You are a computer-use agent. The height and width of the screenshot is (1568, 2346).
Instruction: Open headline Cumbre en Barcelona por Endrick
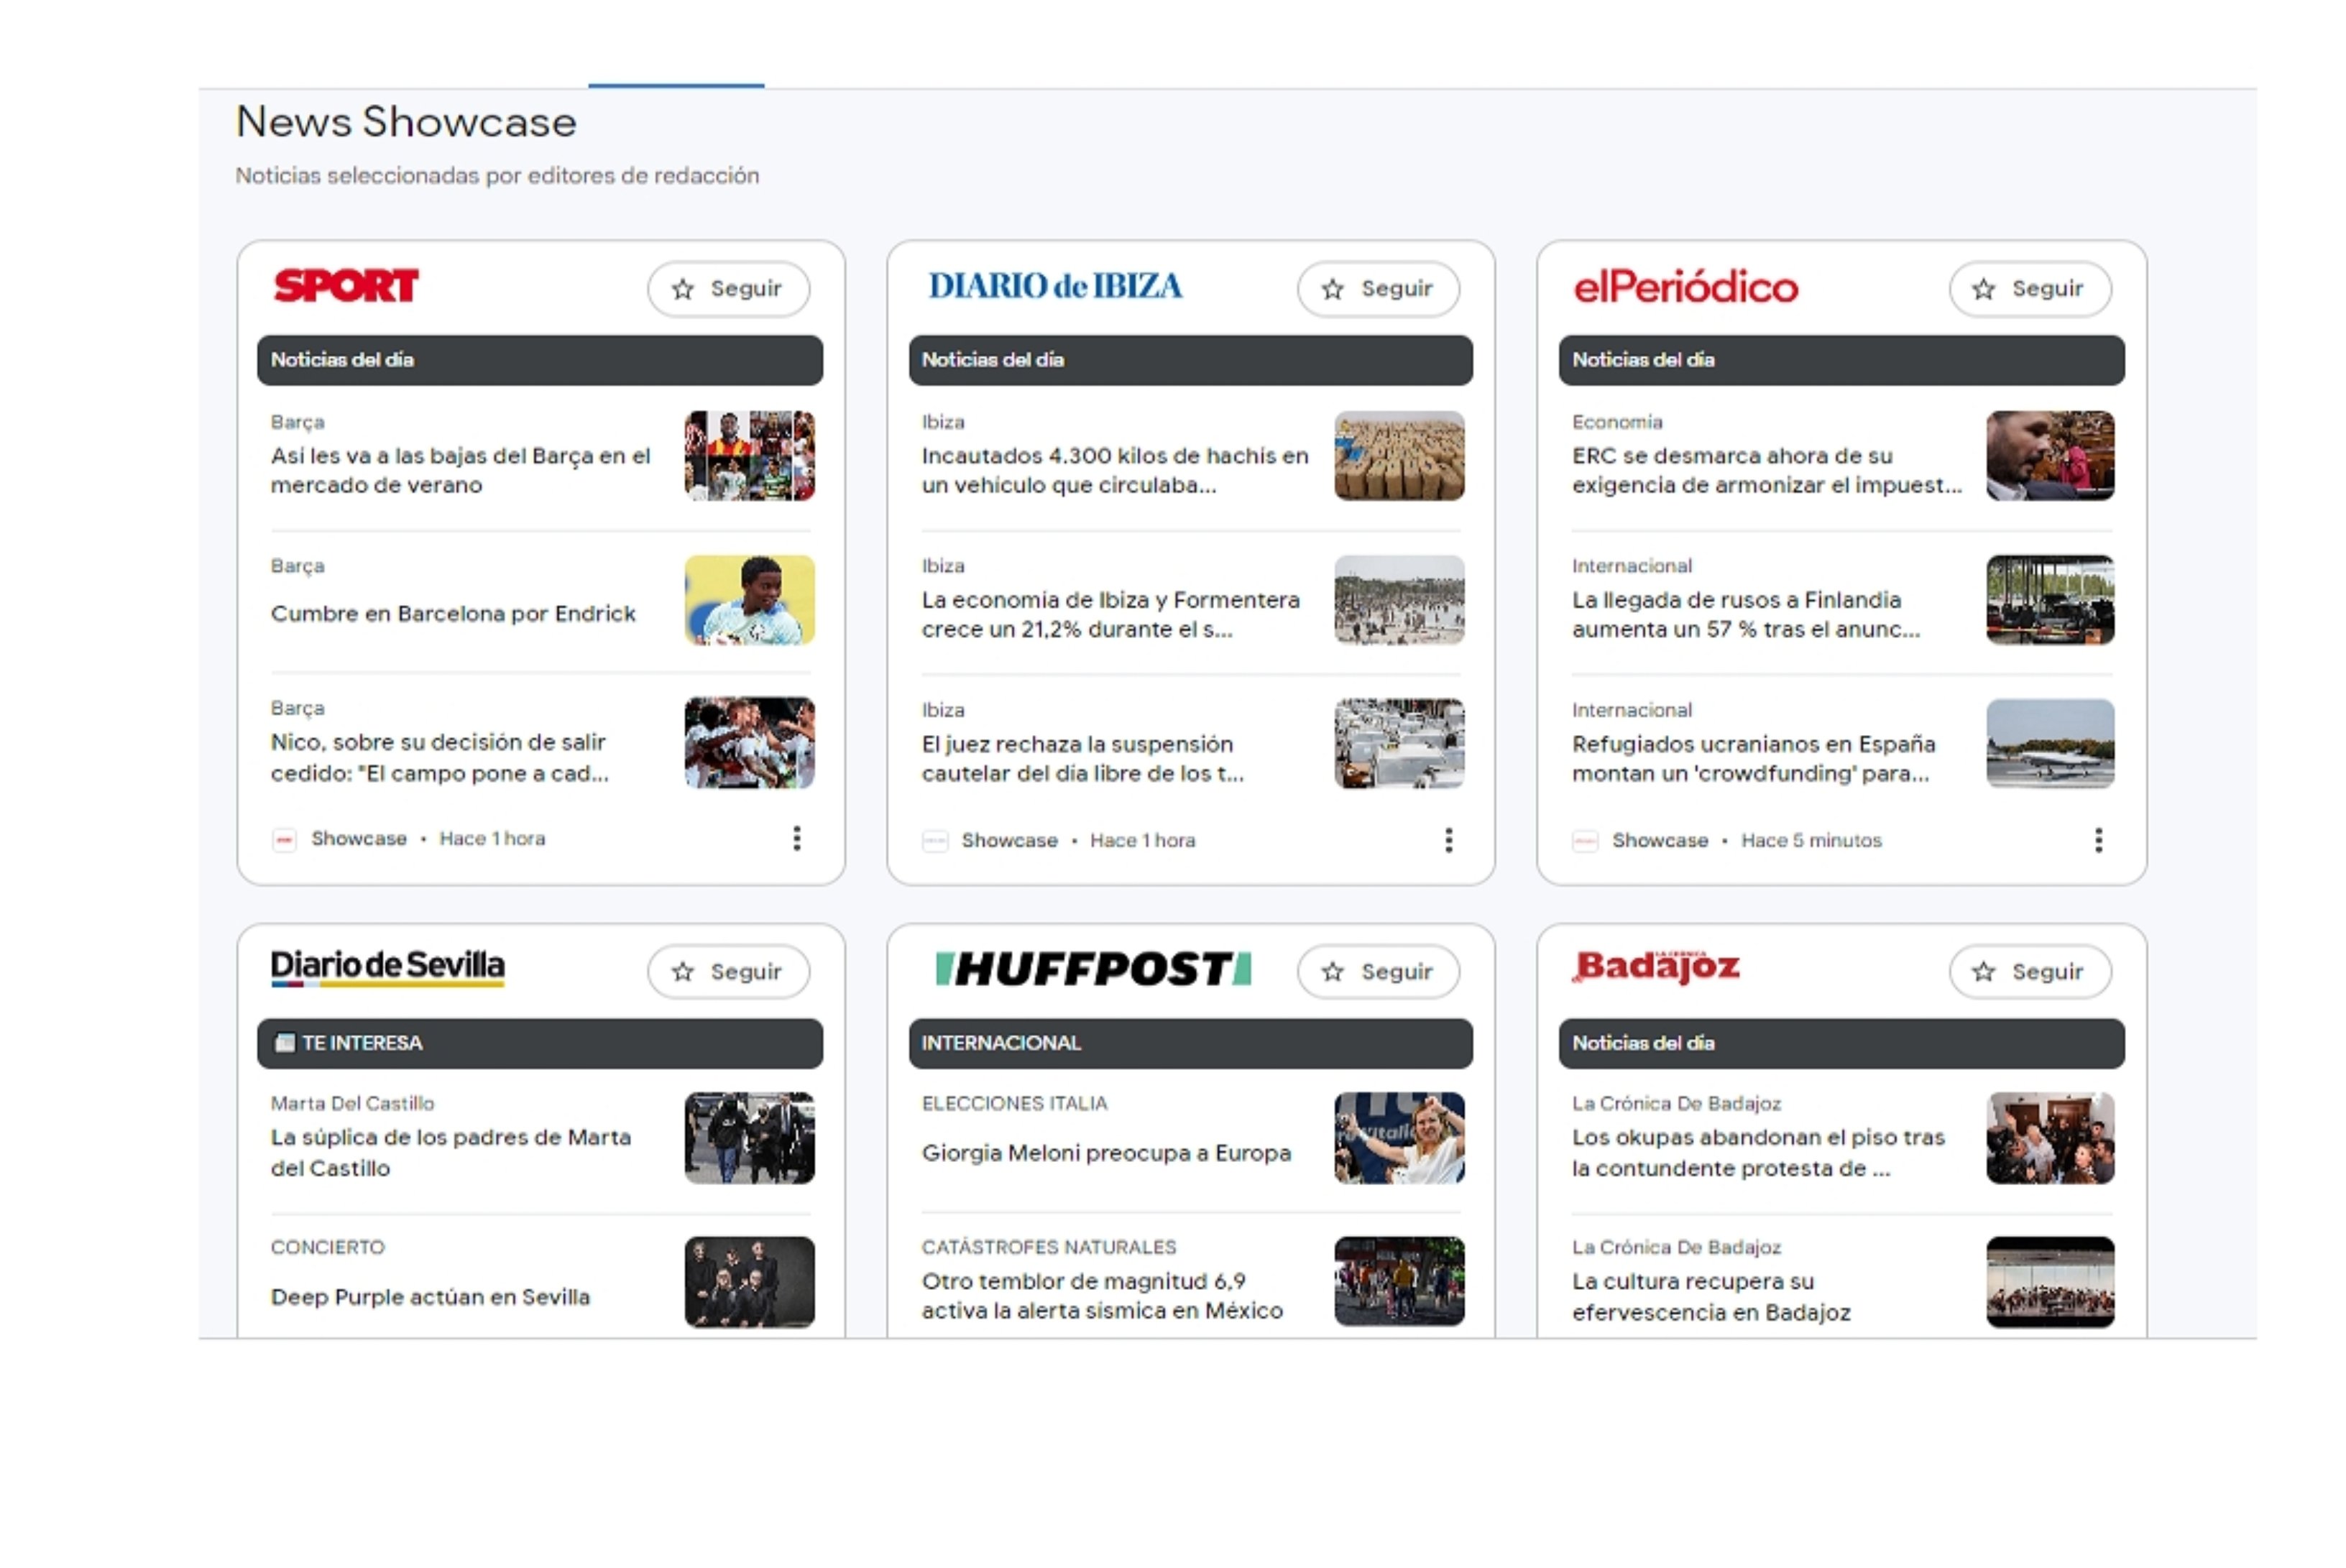click(453, 613)
